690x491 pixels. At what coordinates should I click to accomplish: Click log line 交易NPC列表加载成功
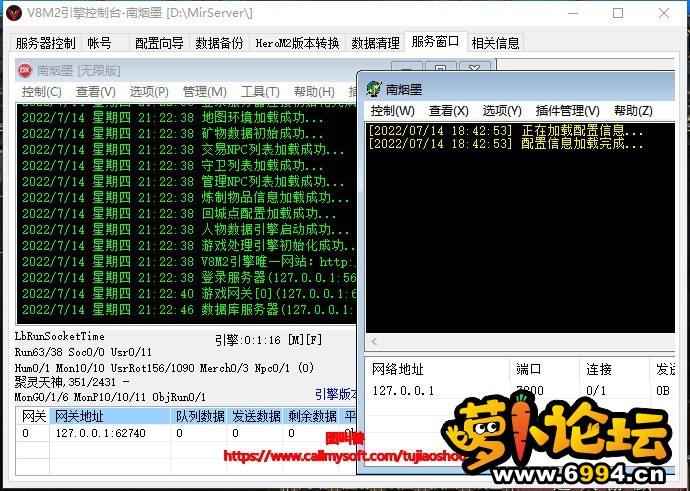tap(183, 150)
